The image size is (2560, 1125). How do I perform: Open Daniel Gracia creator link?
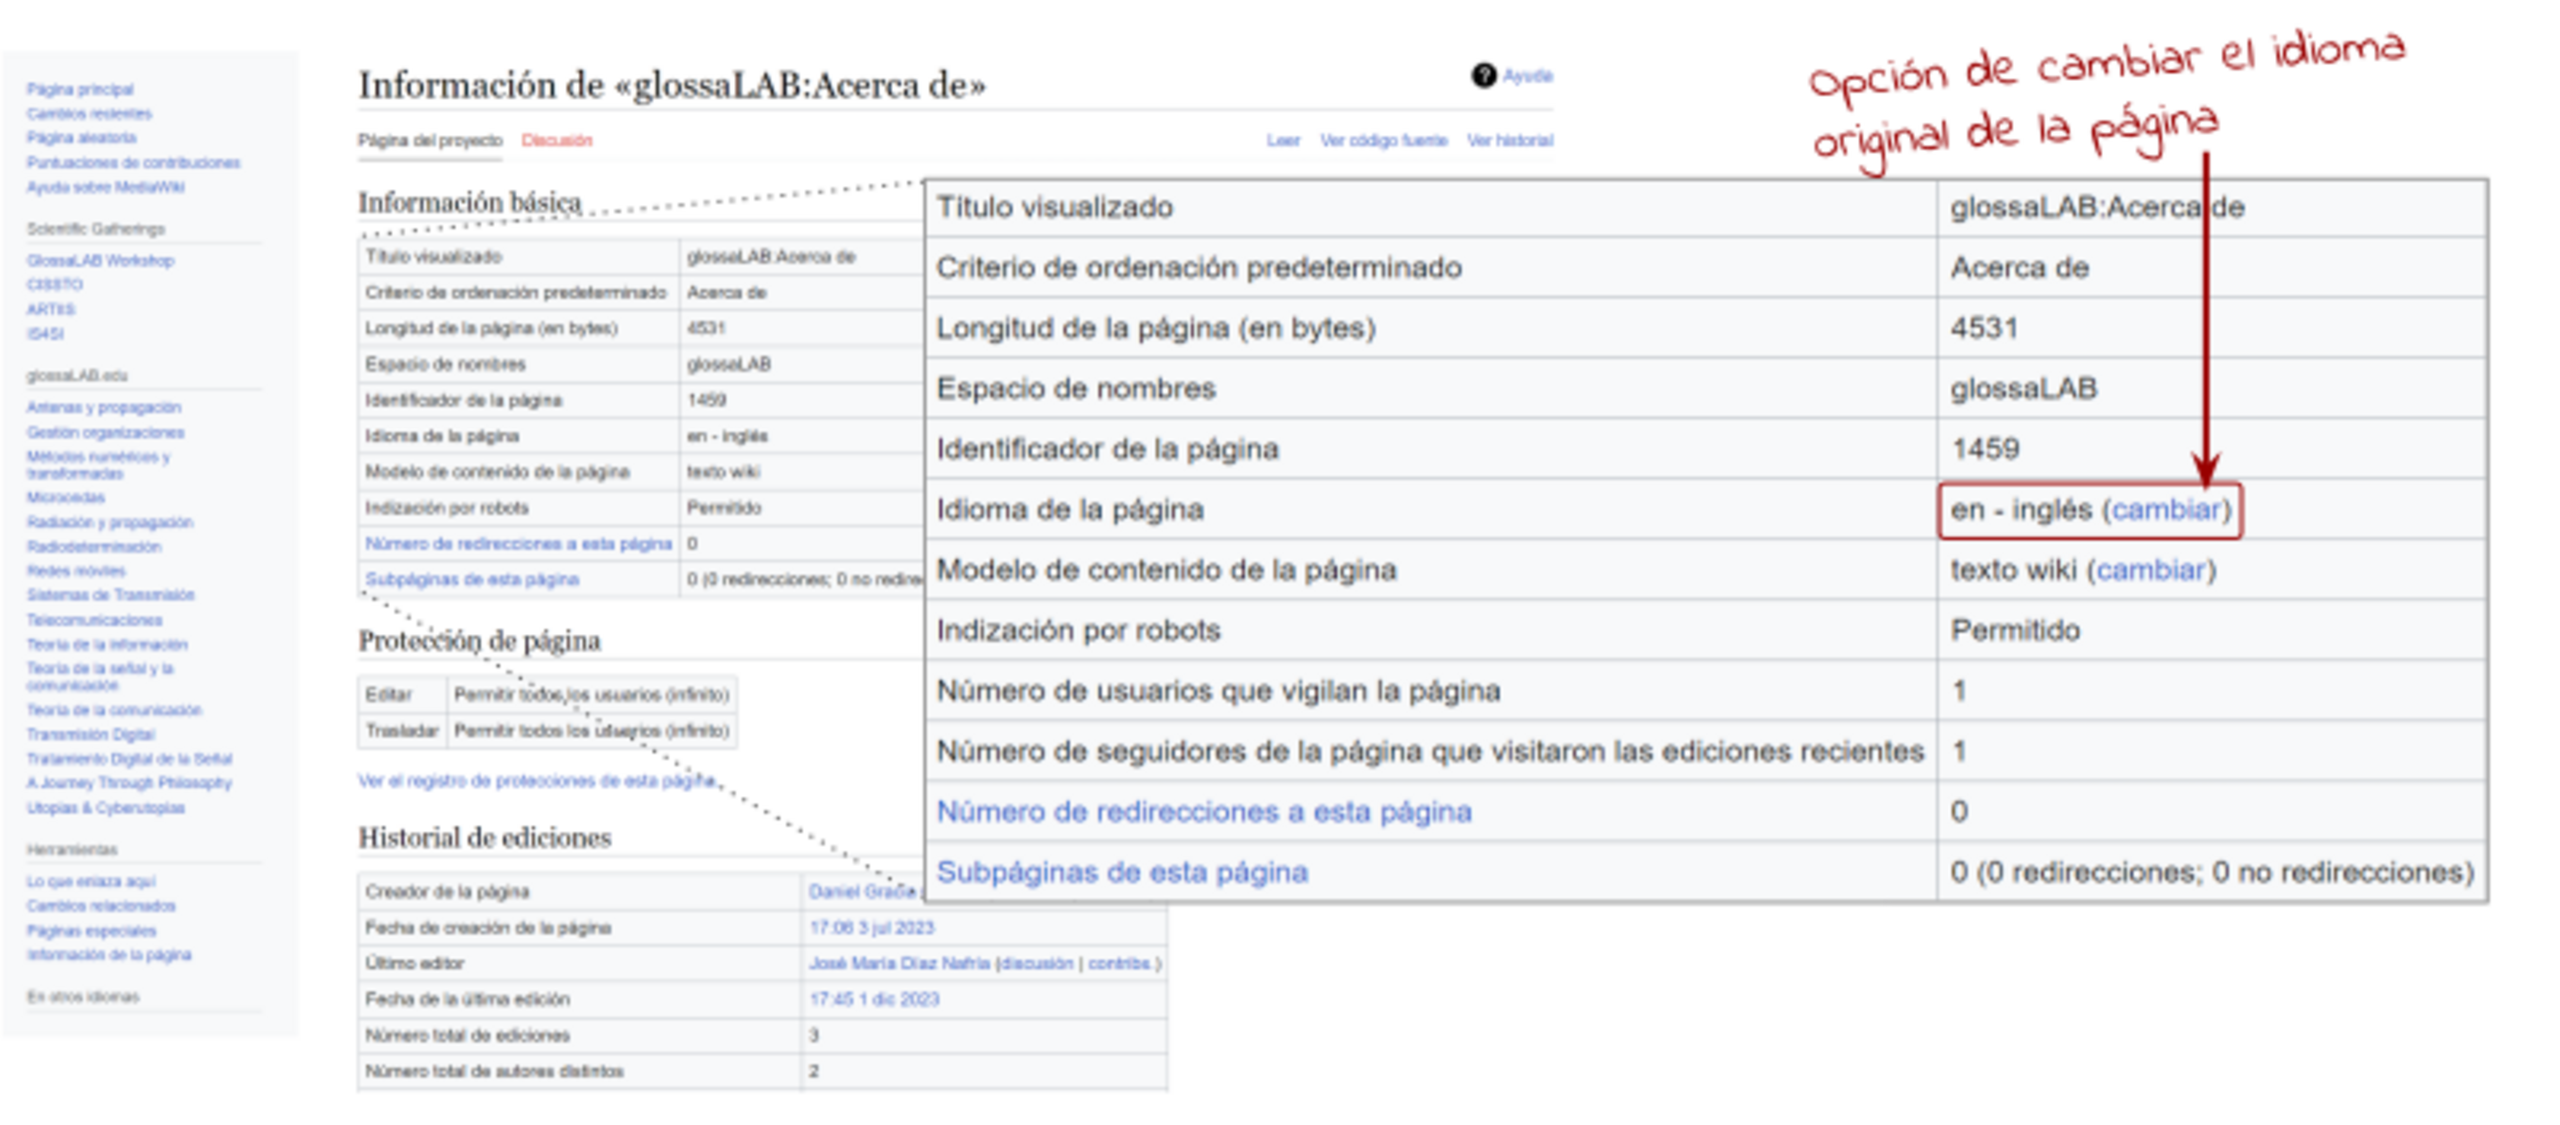click(x=863, y=891)
